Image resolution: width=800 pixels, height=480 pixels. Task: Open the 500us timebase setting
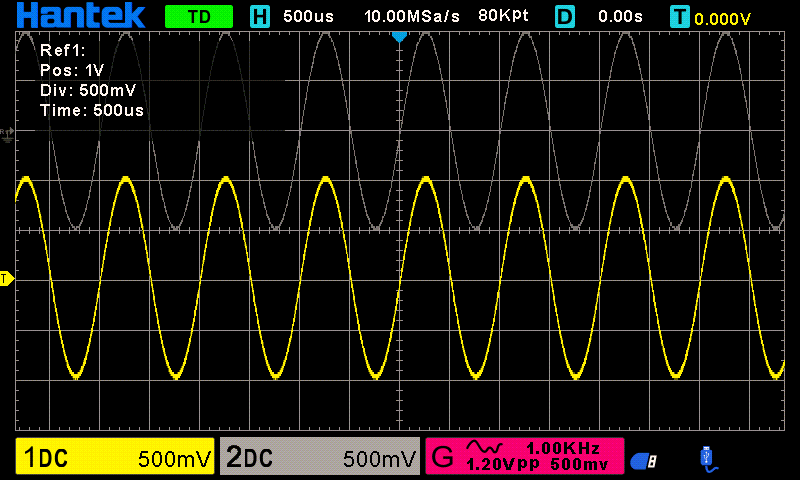[308, 17]
